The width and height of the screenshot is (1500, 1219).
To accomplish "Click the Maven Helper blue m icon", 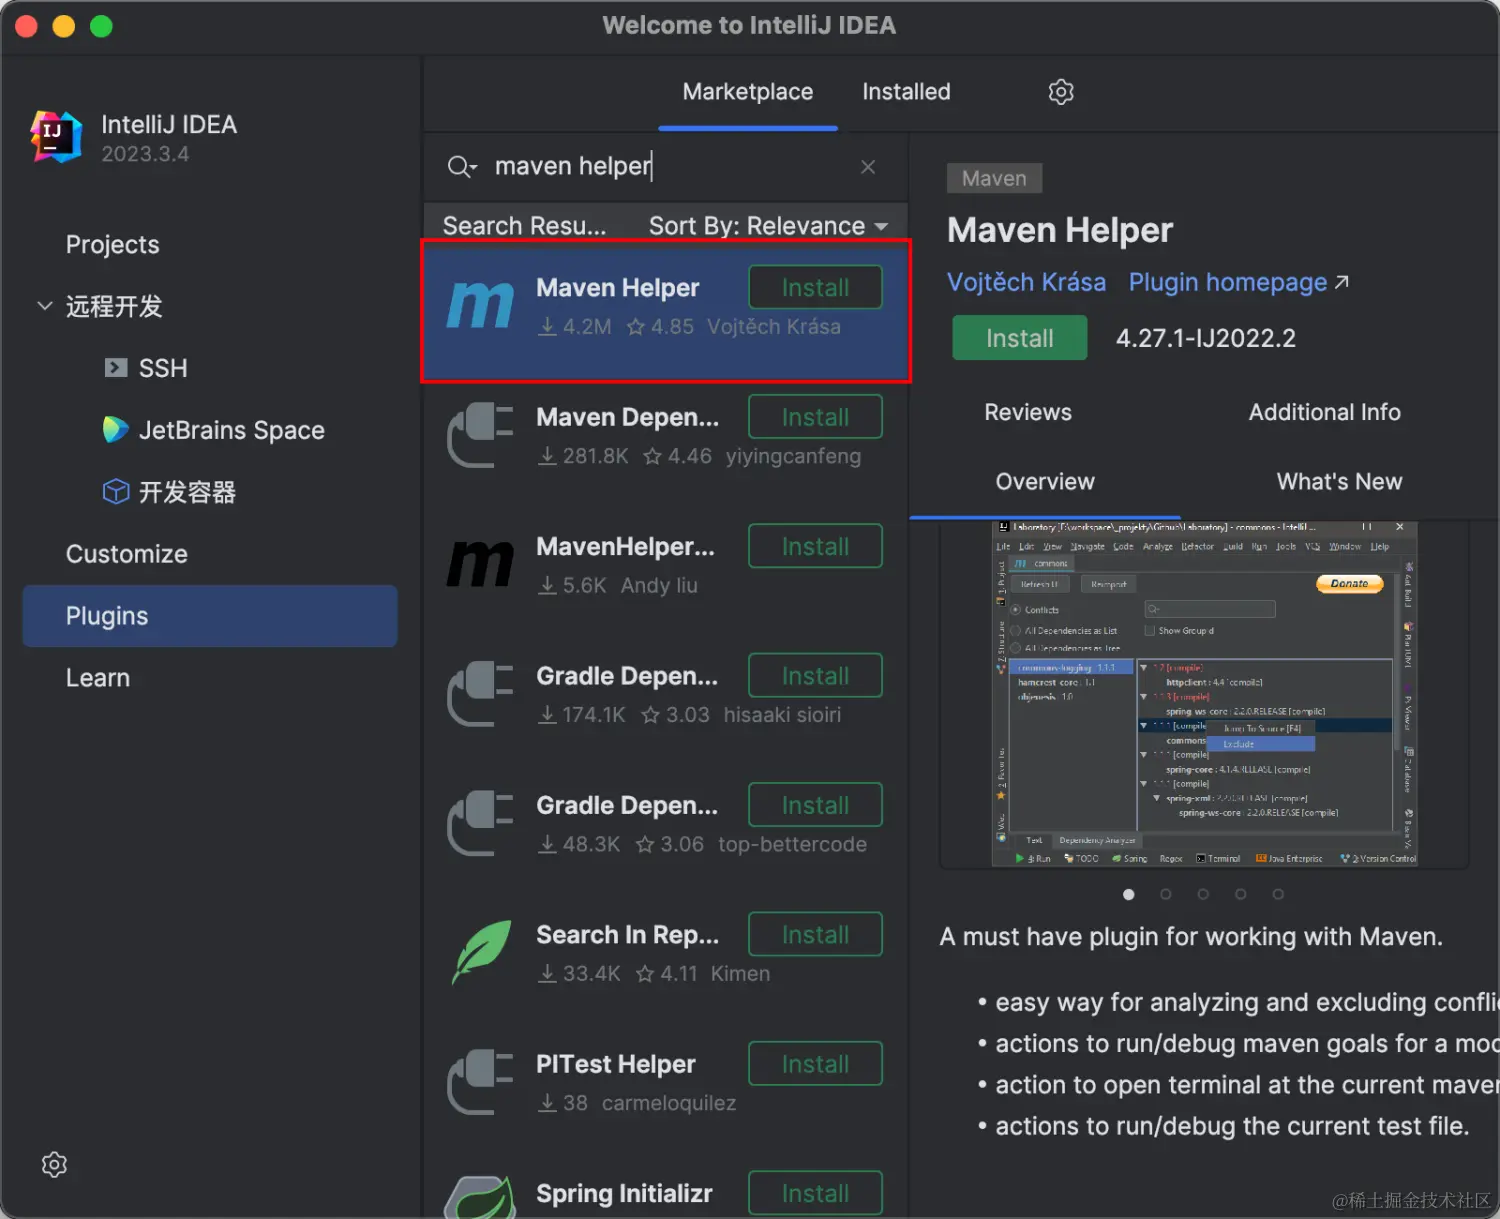I will [480, 305].
